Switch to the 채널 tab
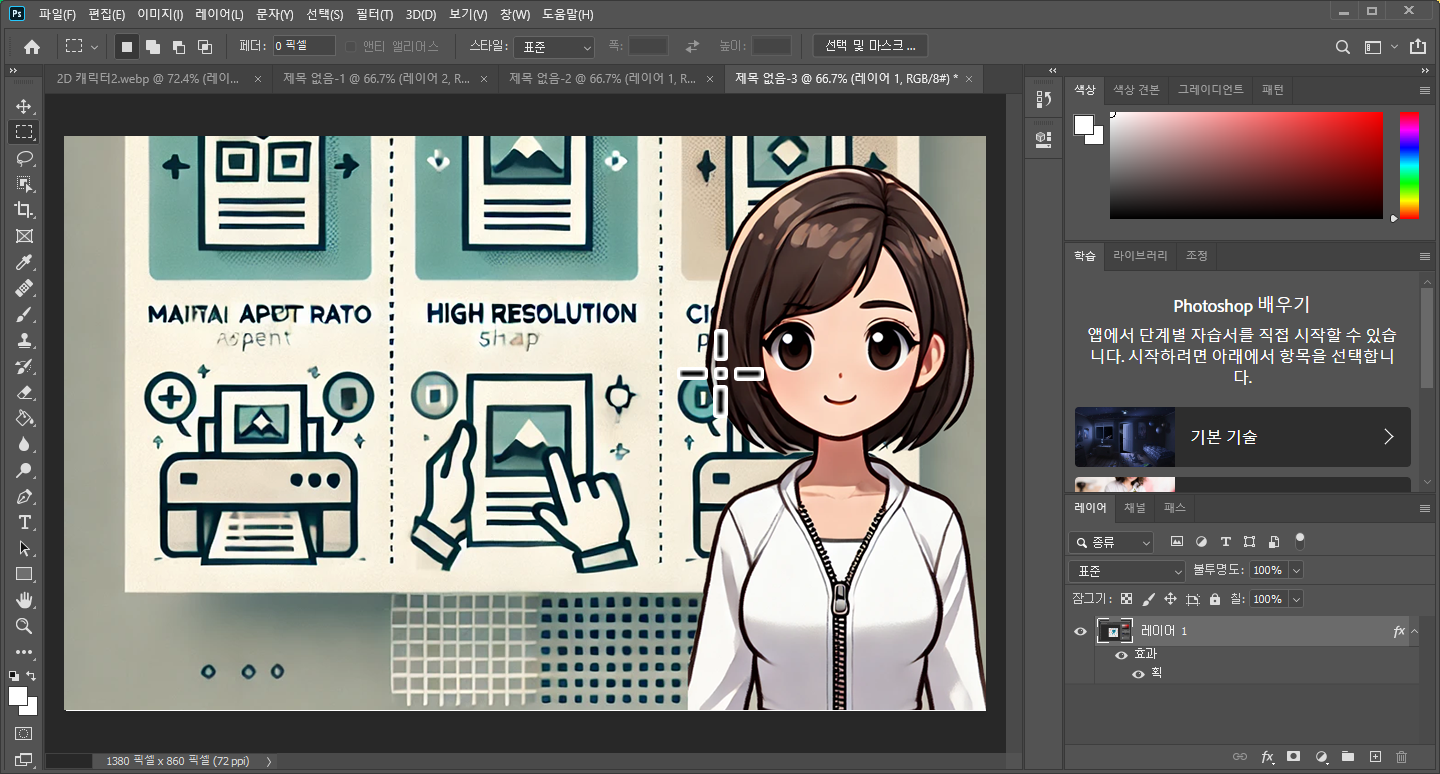 1134,508
